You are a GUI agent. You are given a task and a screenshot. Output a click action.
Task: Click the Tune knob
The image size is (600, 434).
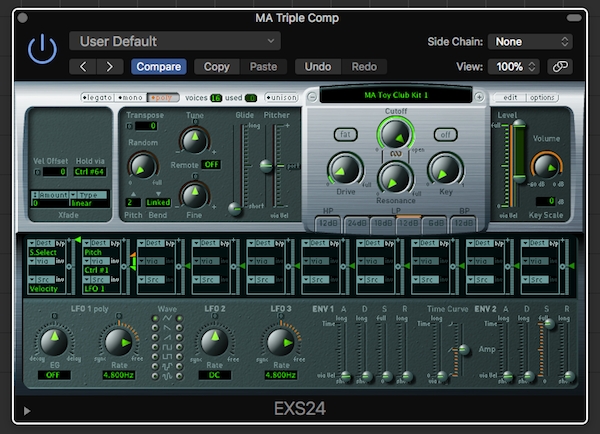tap(195, 140)
